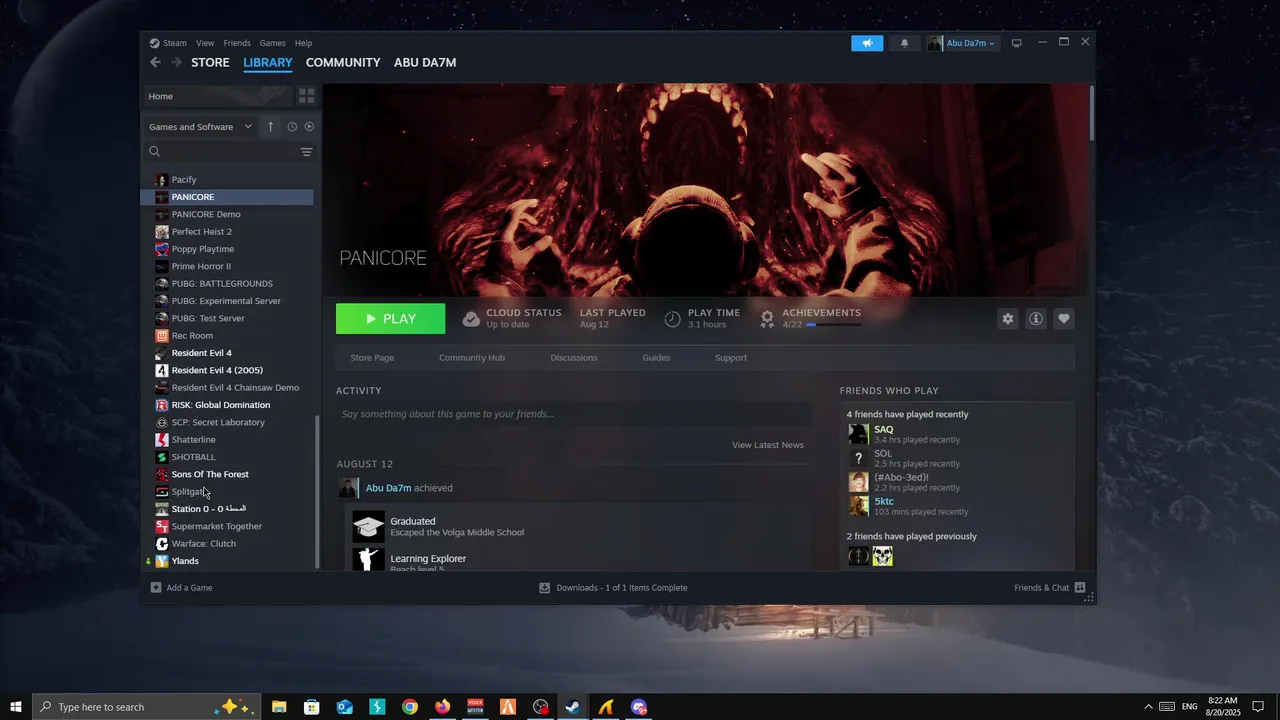This screenshot has height=720, width=1280.
Task: Click Home in the library sidebar
Action: [216, 96]
